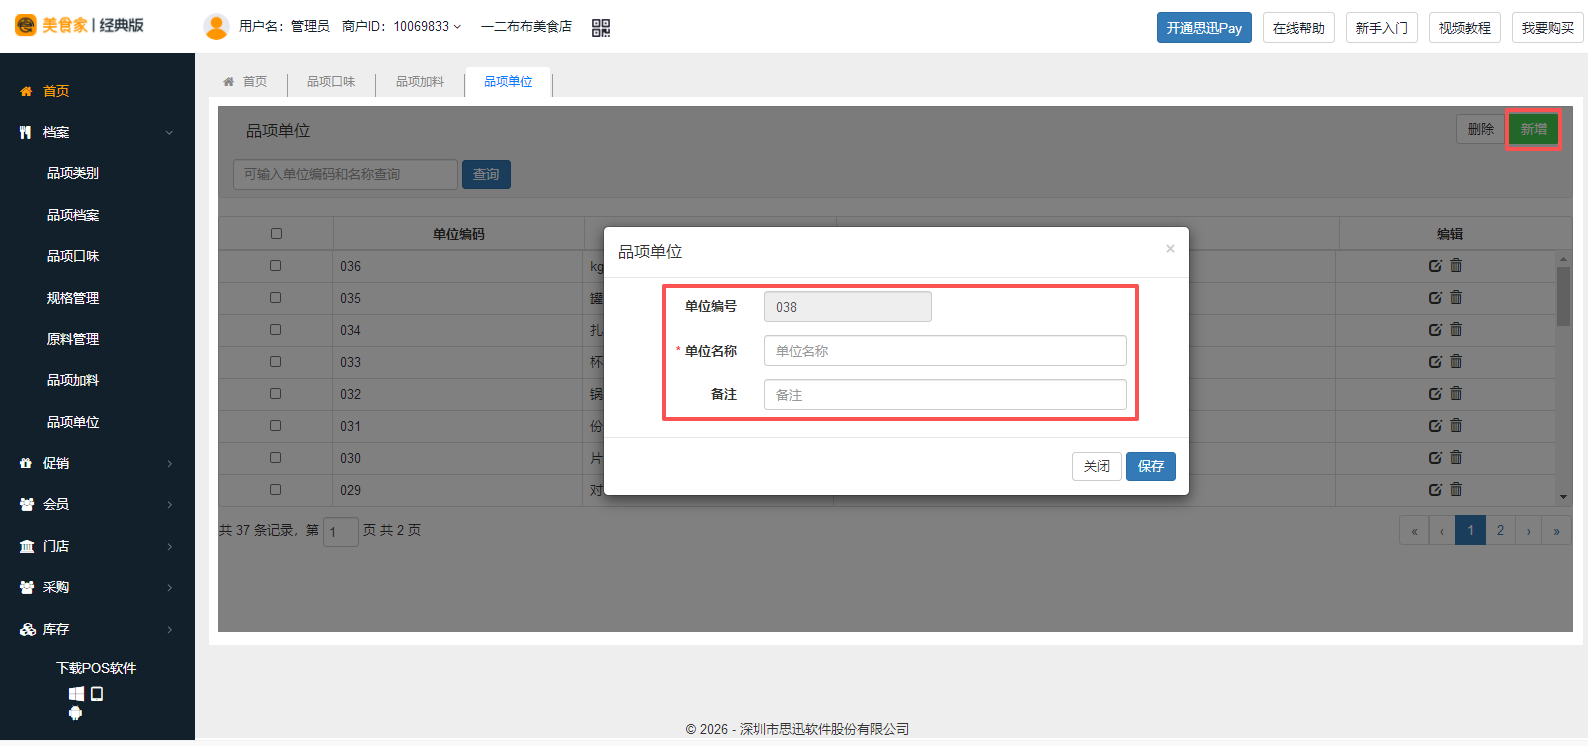This screenshot has height=746, width=1588.
Task: Focus the 单位名称 input field
Action: 945,351
